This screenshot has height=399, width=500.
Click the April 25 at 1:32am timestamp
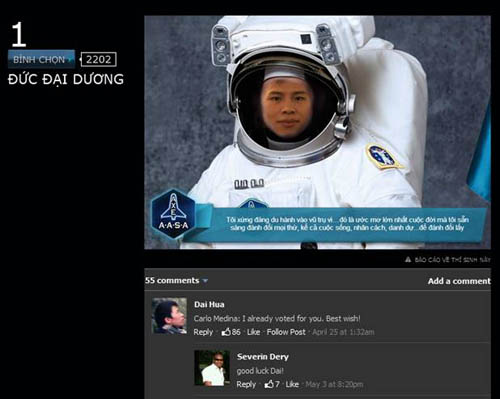343,332
